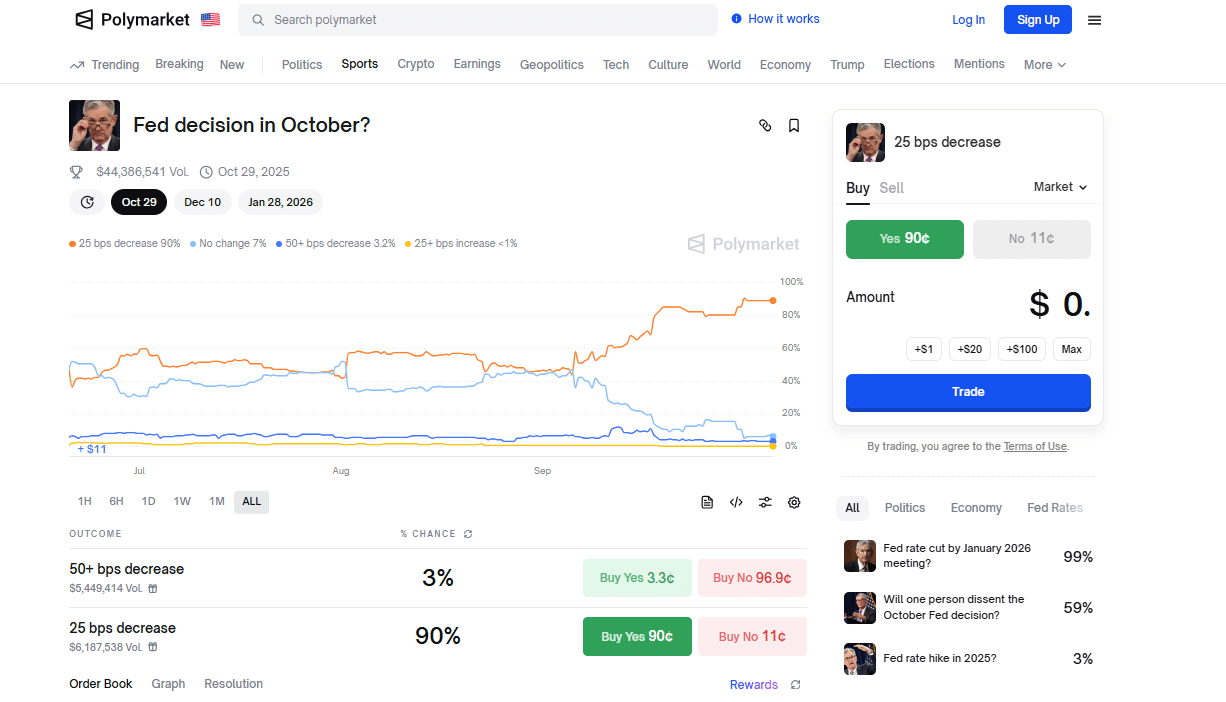This screenshot has width=1226, height=702.
Task: Open chart settings gear icon
Action: (794, 502)
